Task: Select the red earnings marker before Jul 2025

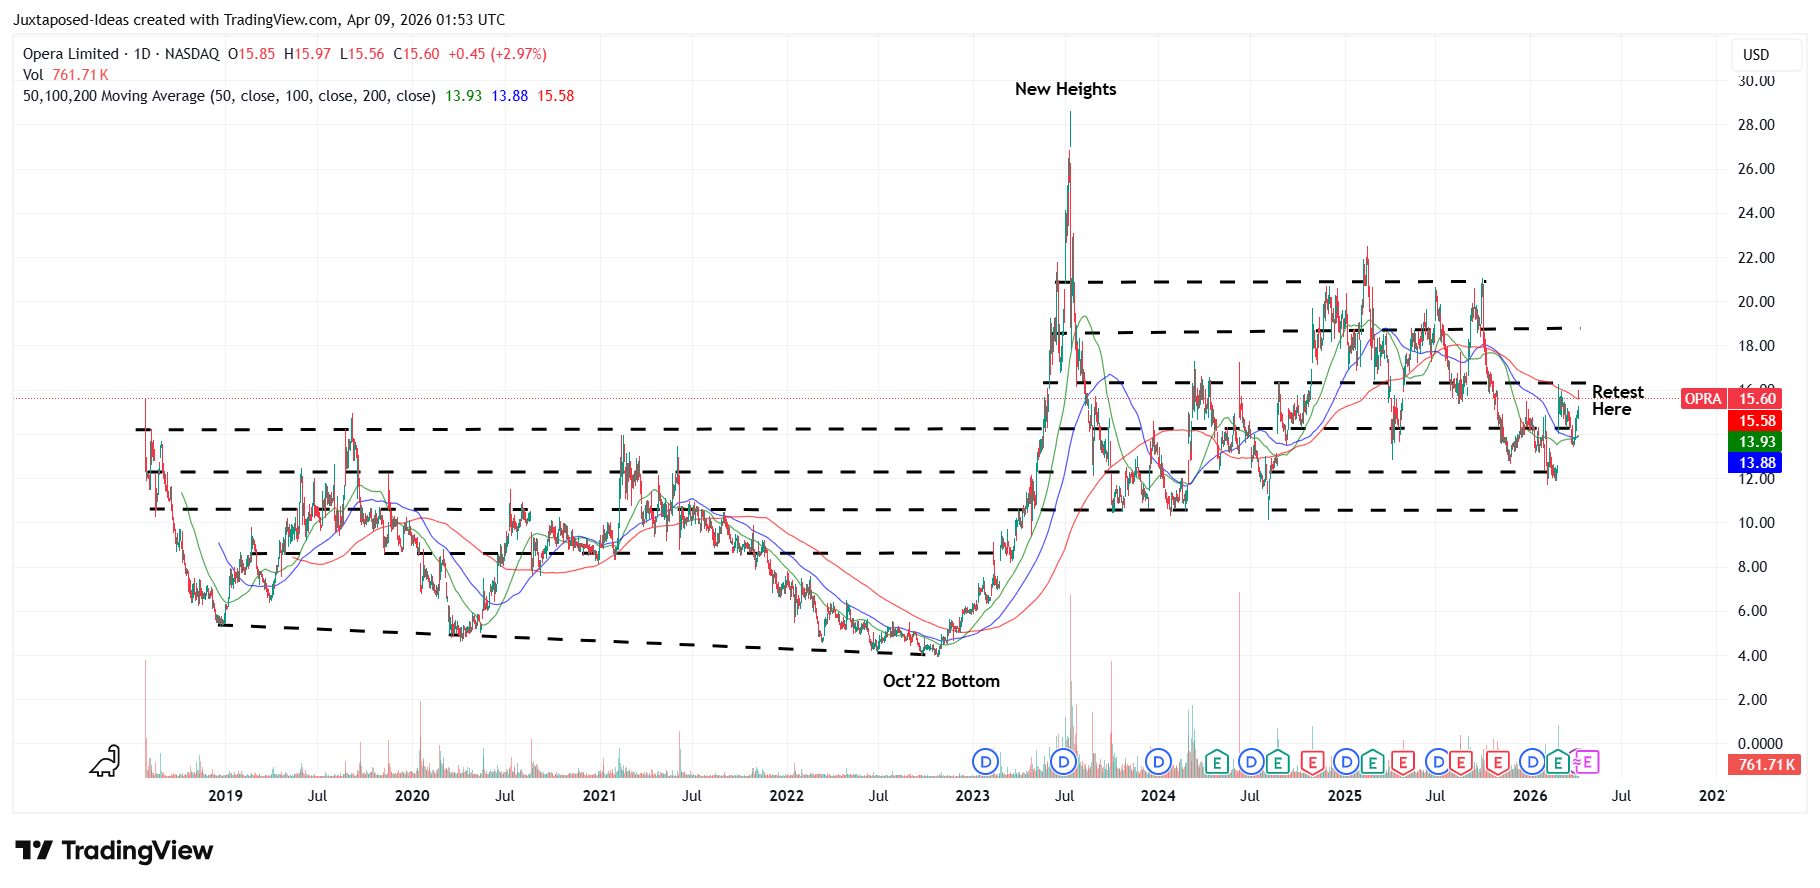Action: pyautogui.click(x=1403, y=763)
